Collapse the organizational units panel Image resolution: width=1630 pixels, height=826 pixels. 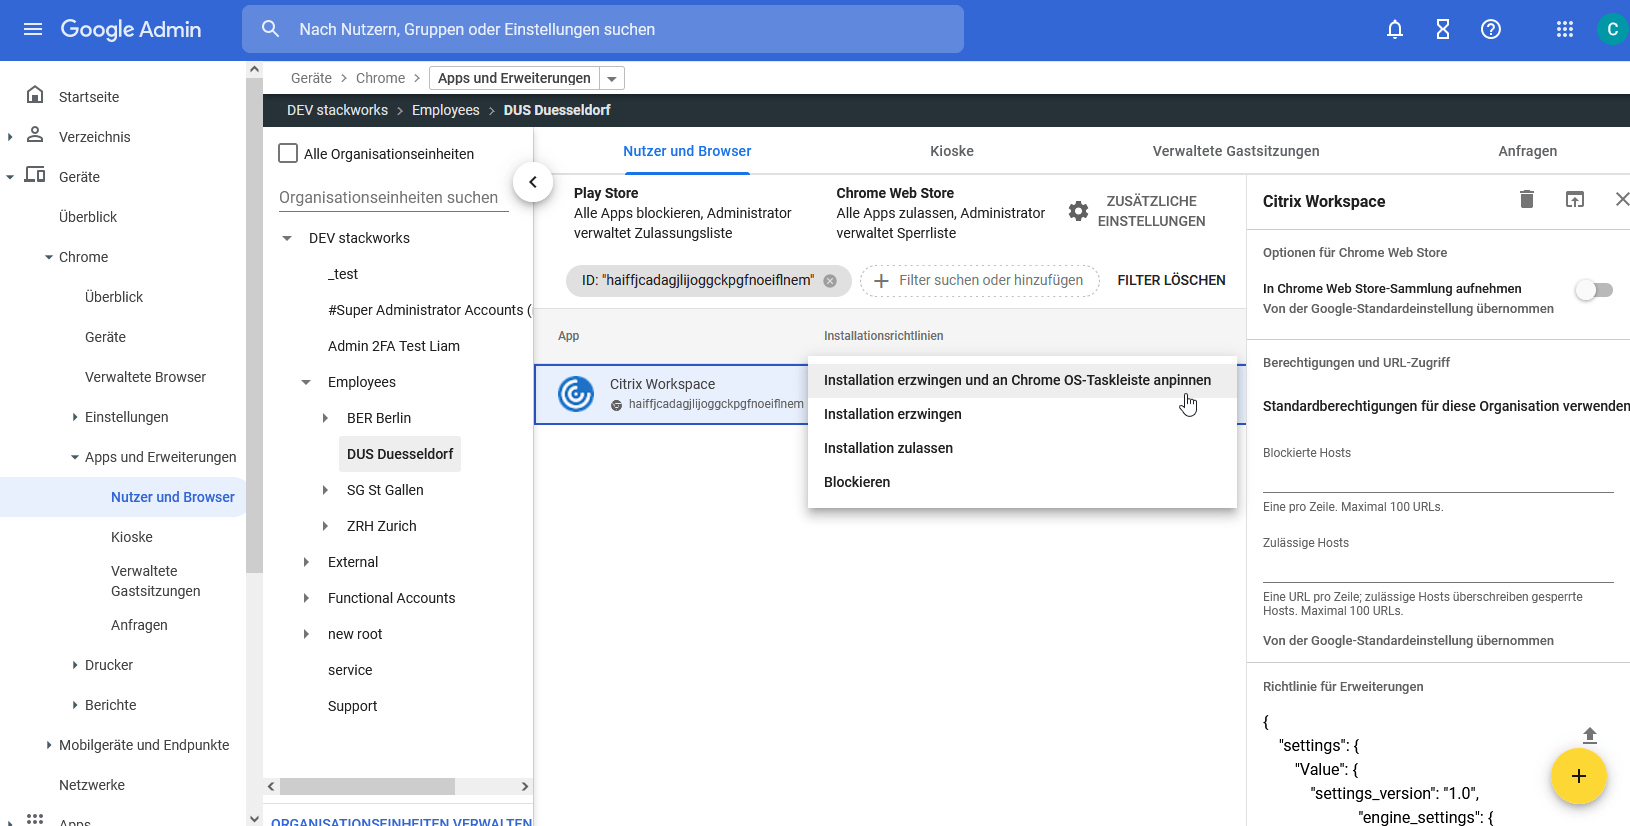point(533,182)
